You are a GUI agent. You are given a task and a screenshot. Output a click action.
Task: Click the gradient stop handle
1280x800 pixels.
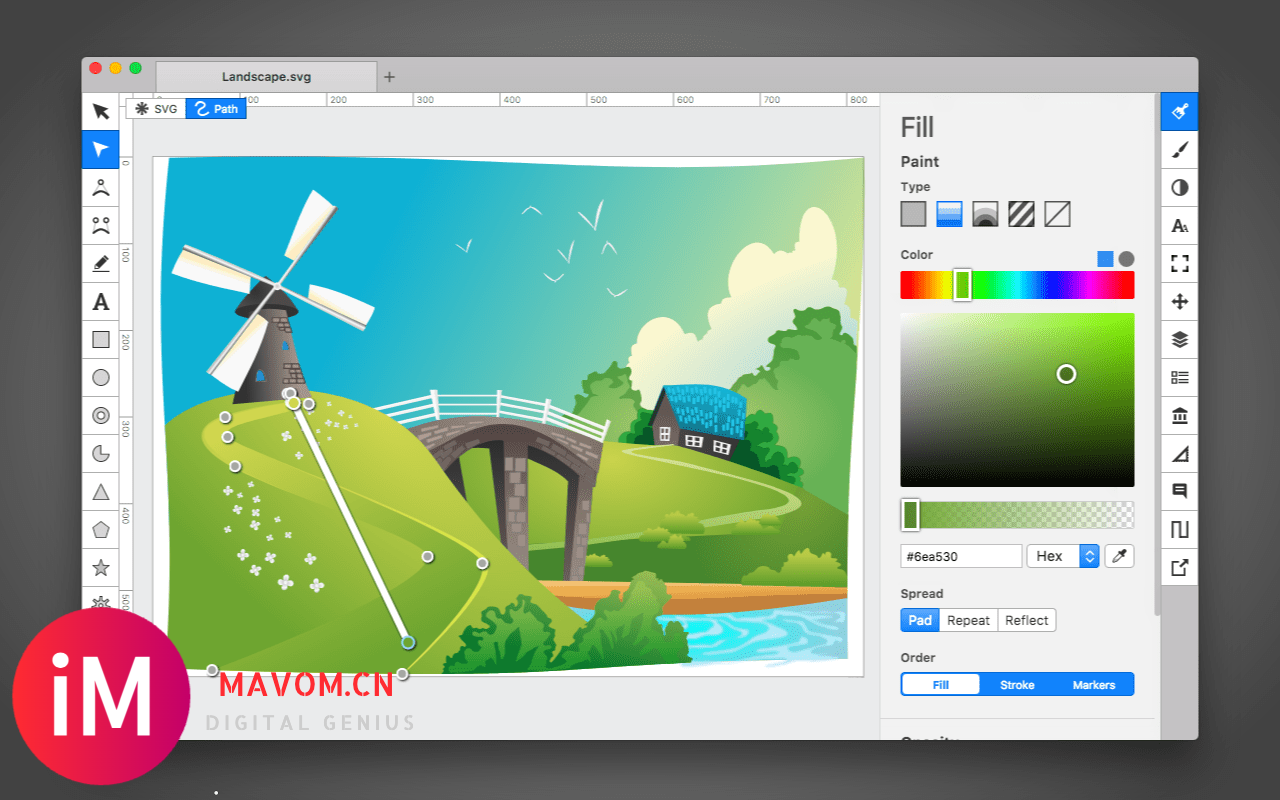coord(910,514)
